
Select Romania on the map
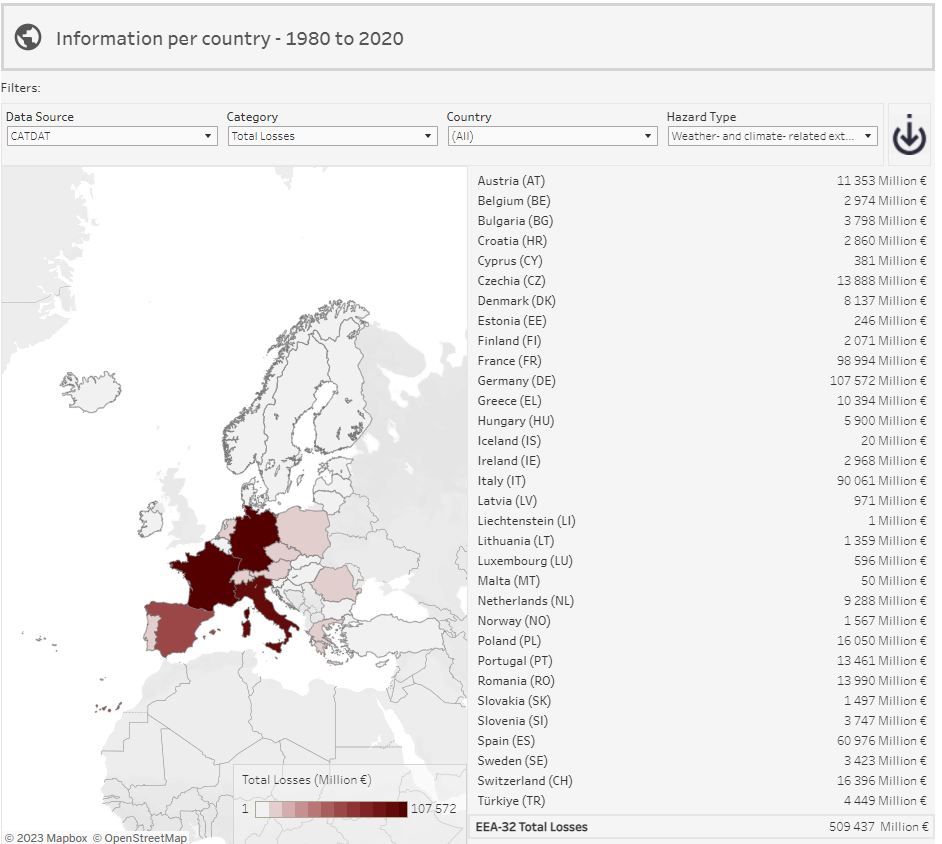click(335, 583)
